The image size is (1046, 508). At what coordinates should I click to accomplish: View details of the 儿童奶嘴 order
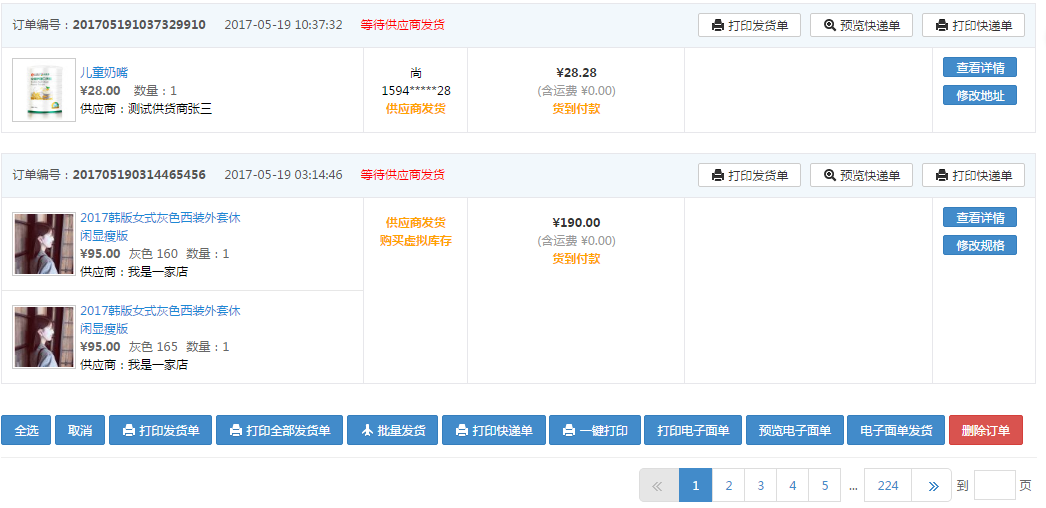[979, 68]
